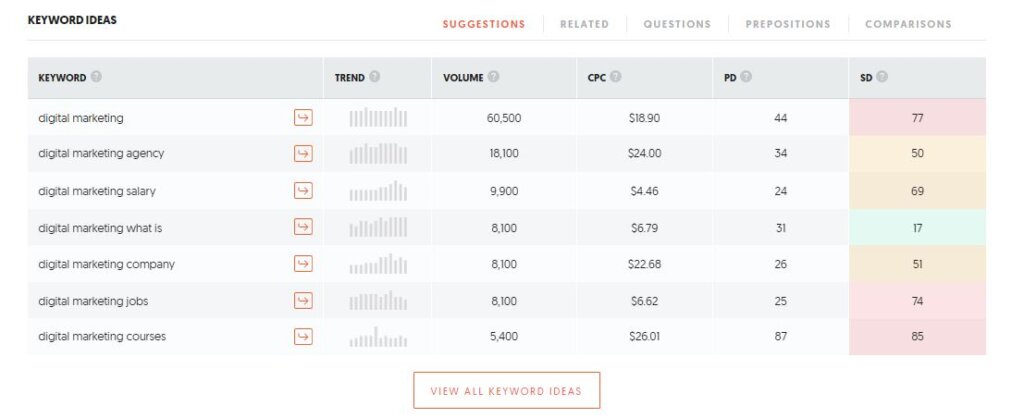
Task: Open arrow icon for digital marketing keyword
Action: [303, 118]
